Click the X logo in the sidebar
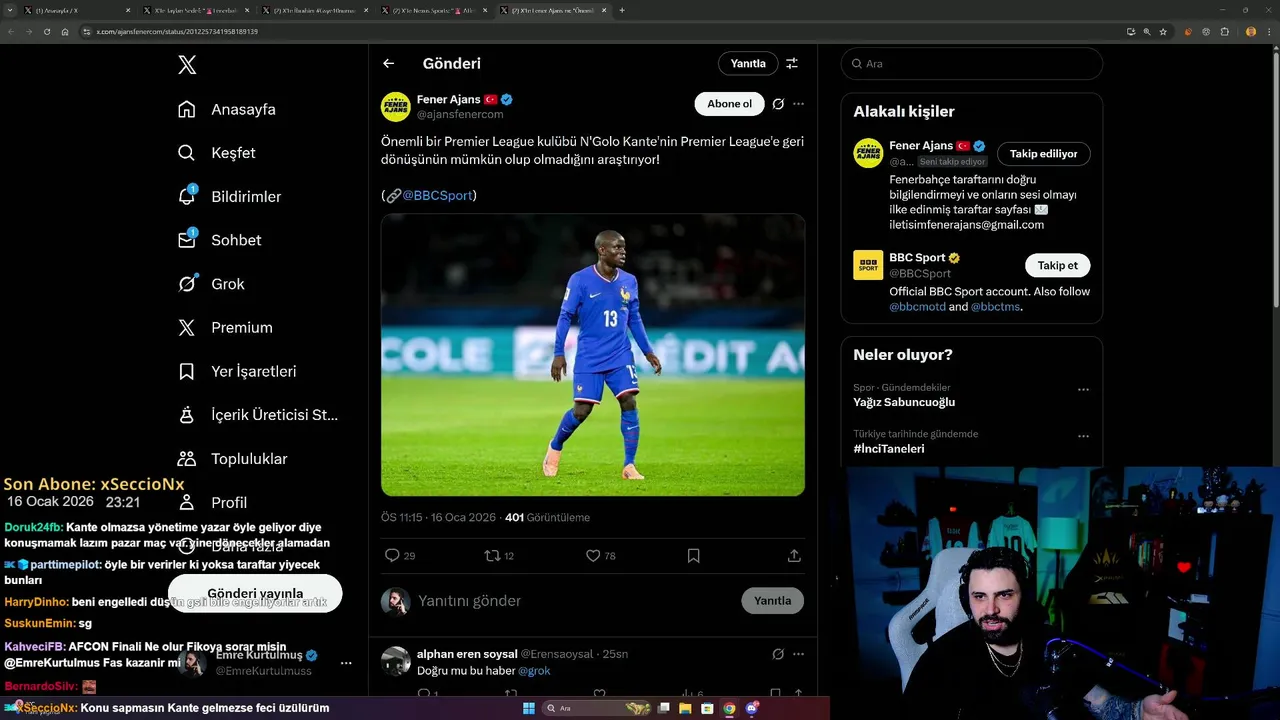This screenshot has width=1280, height=720. pos(187,65)
